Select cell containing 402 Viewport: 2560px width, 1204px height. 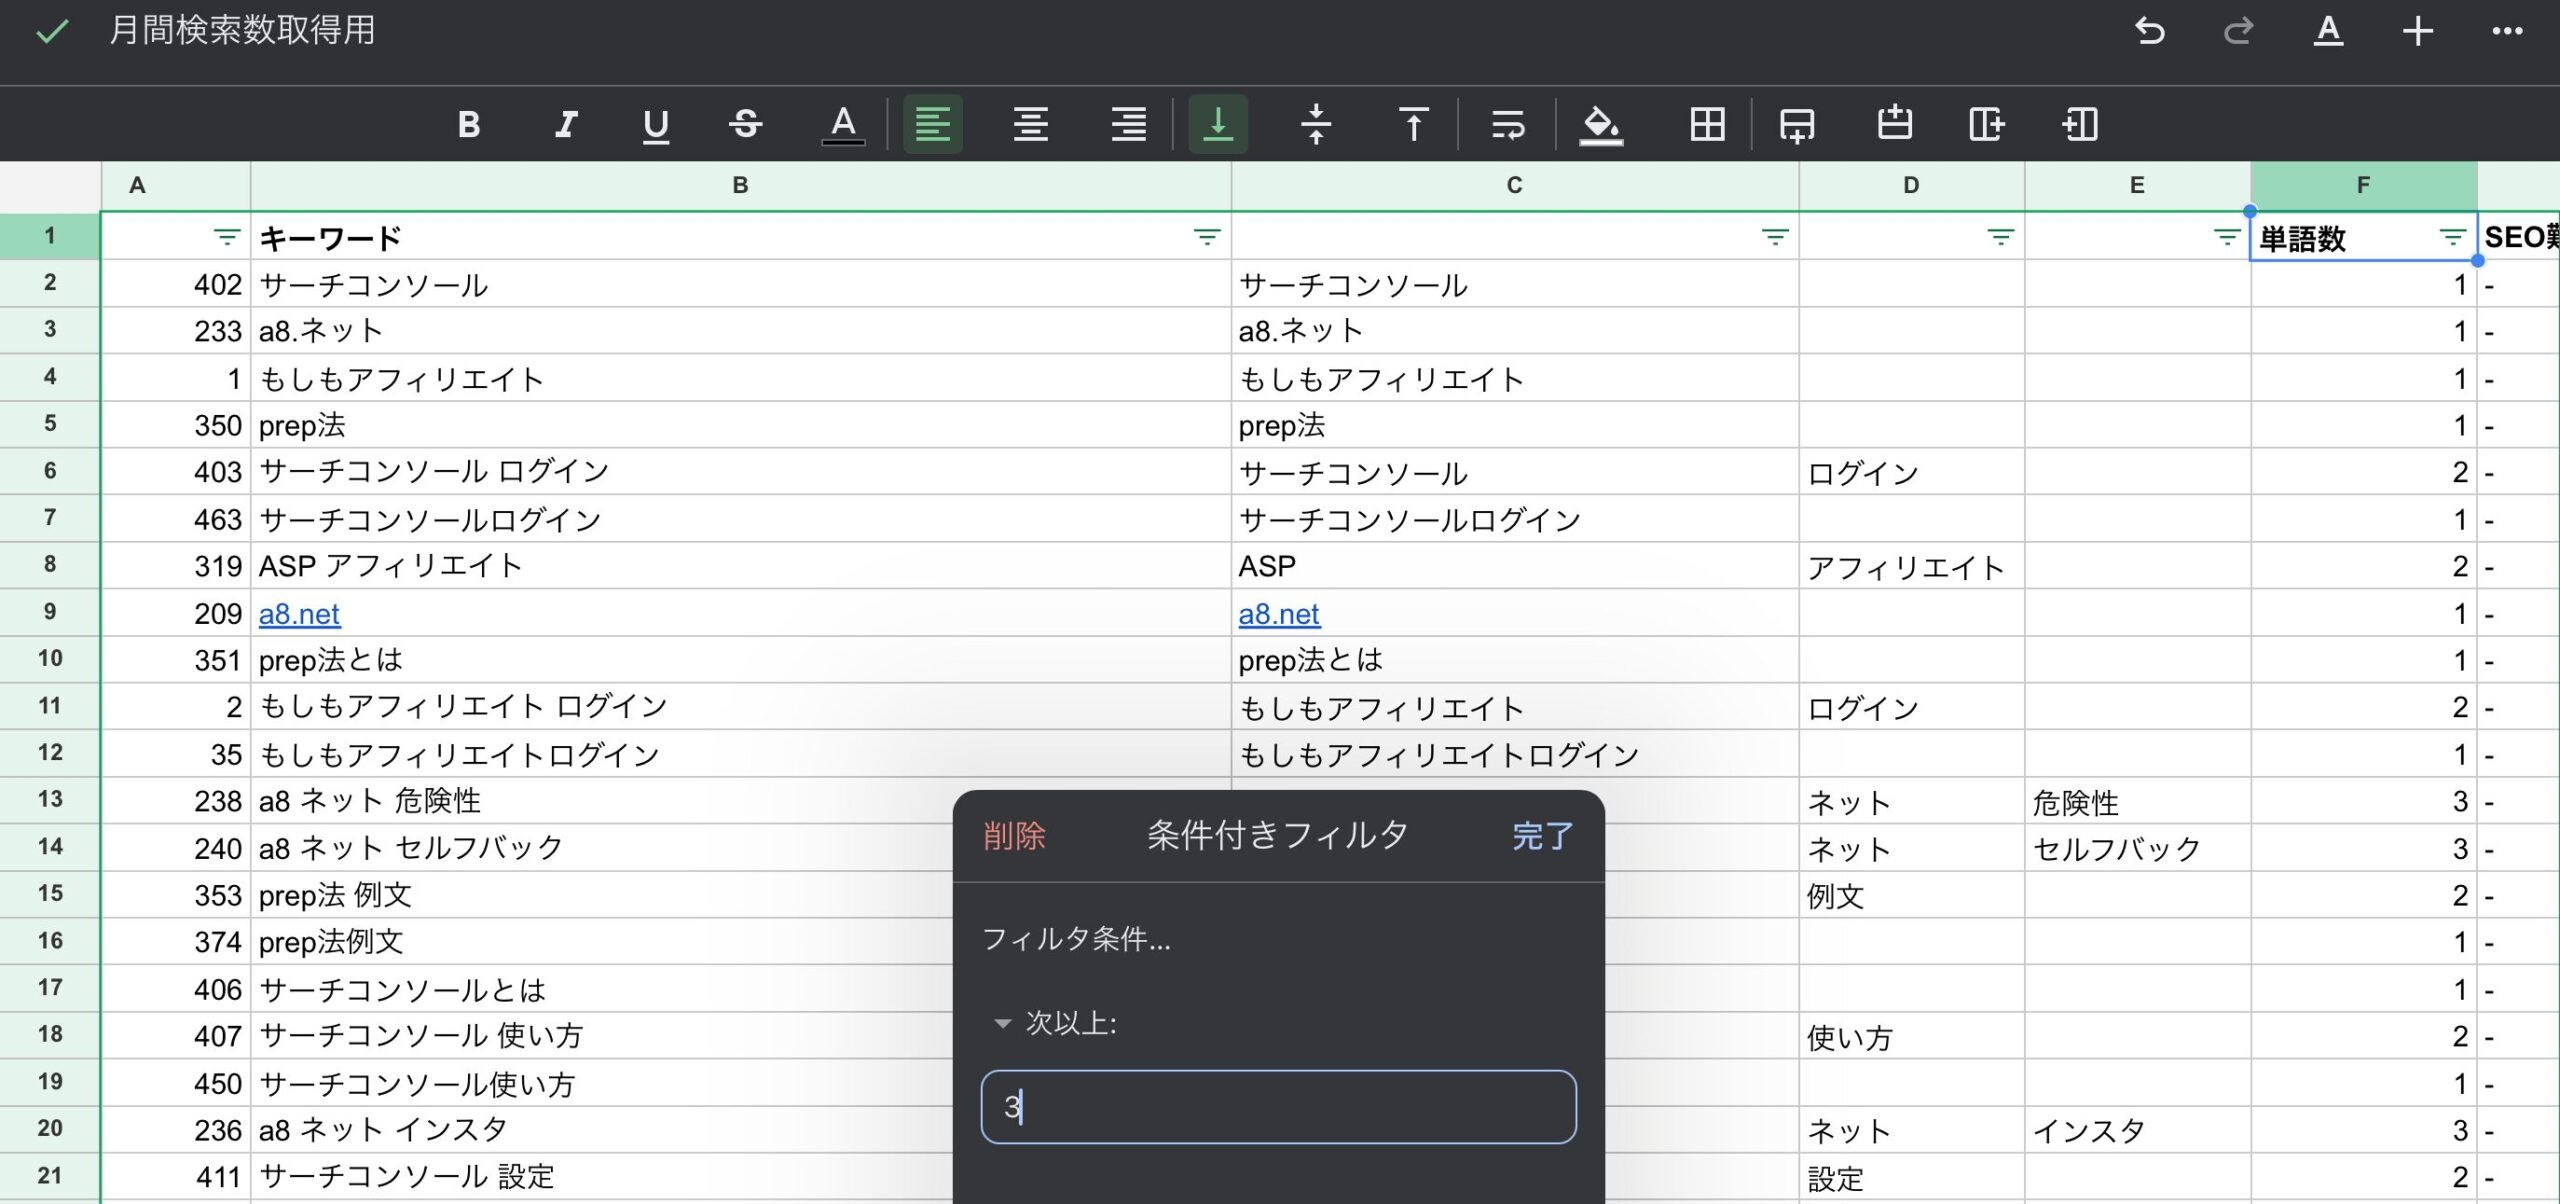point(176,284)
